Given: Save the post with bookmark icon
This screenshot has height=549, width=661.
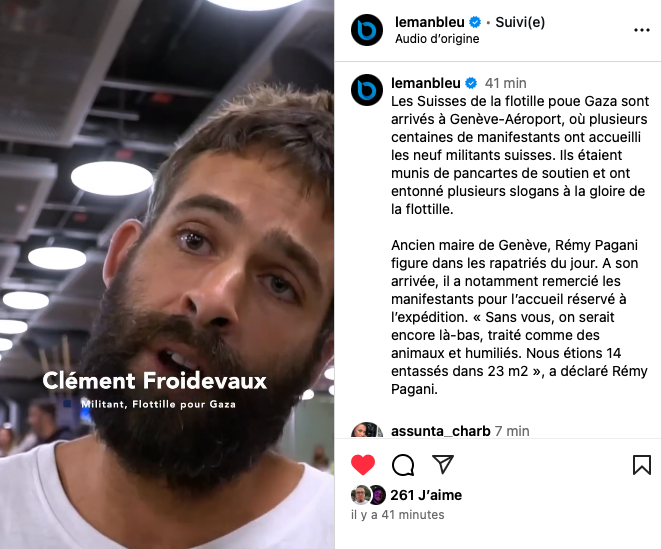Looking at the screenshot, I should (642, 465).
